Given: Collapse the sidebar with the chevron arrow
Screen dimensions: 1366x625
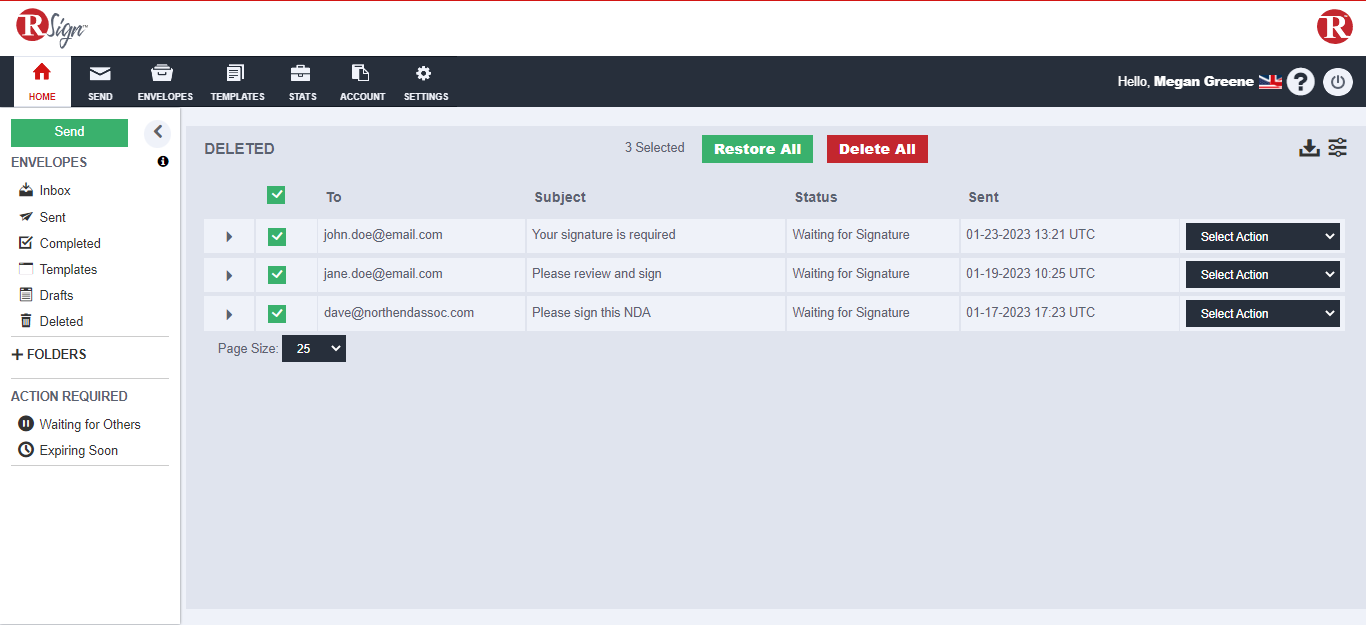Looking at the screenshot, I should click(x=157, y=132).
